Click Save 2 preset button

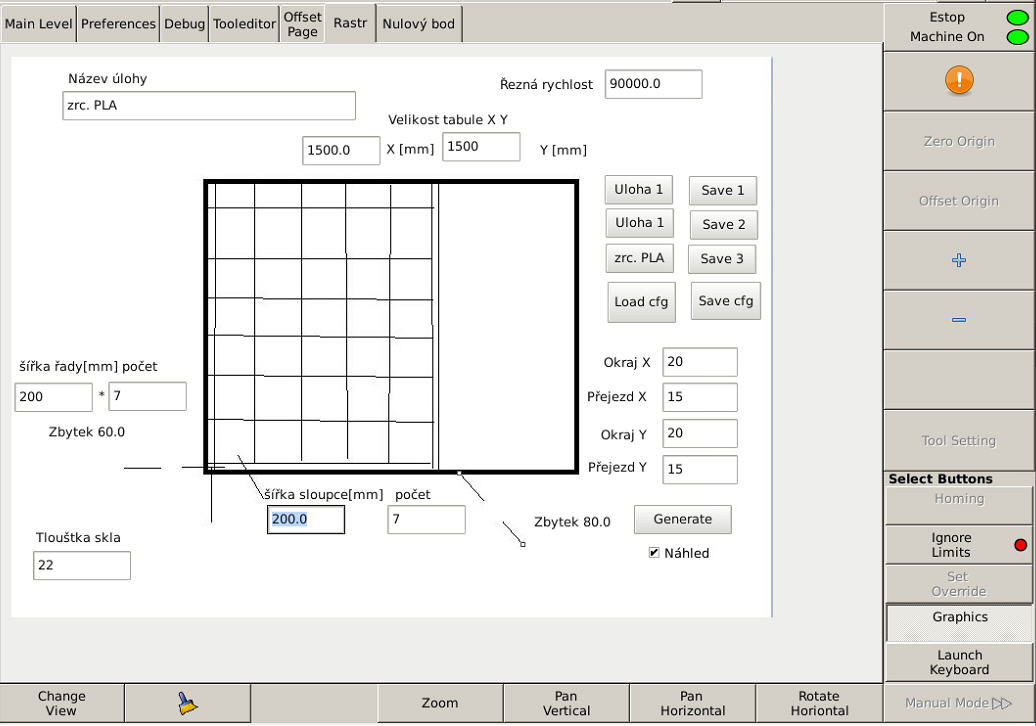tap(723, 225)
